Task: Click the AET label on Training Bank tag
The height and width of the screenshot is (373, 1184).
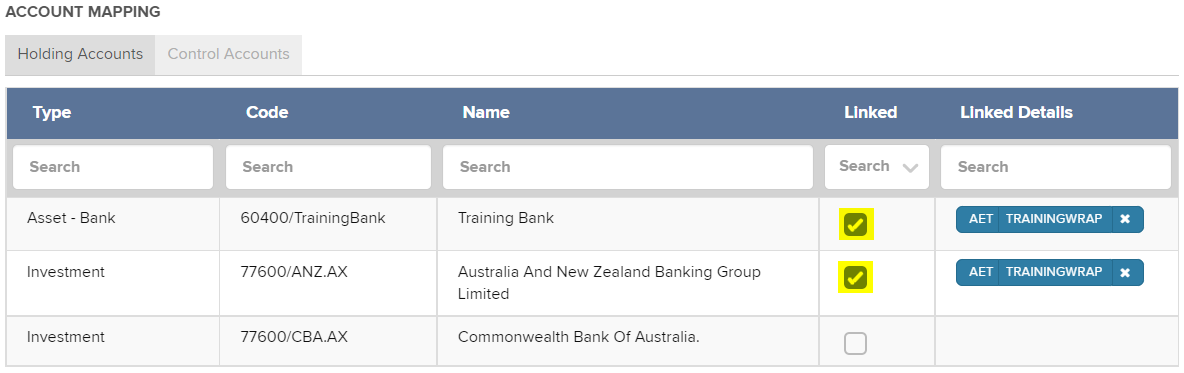Action: coord(980,219)
